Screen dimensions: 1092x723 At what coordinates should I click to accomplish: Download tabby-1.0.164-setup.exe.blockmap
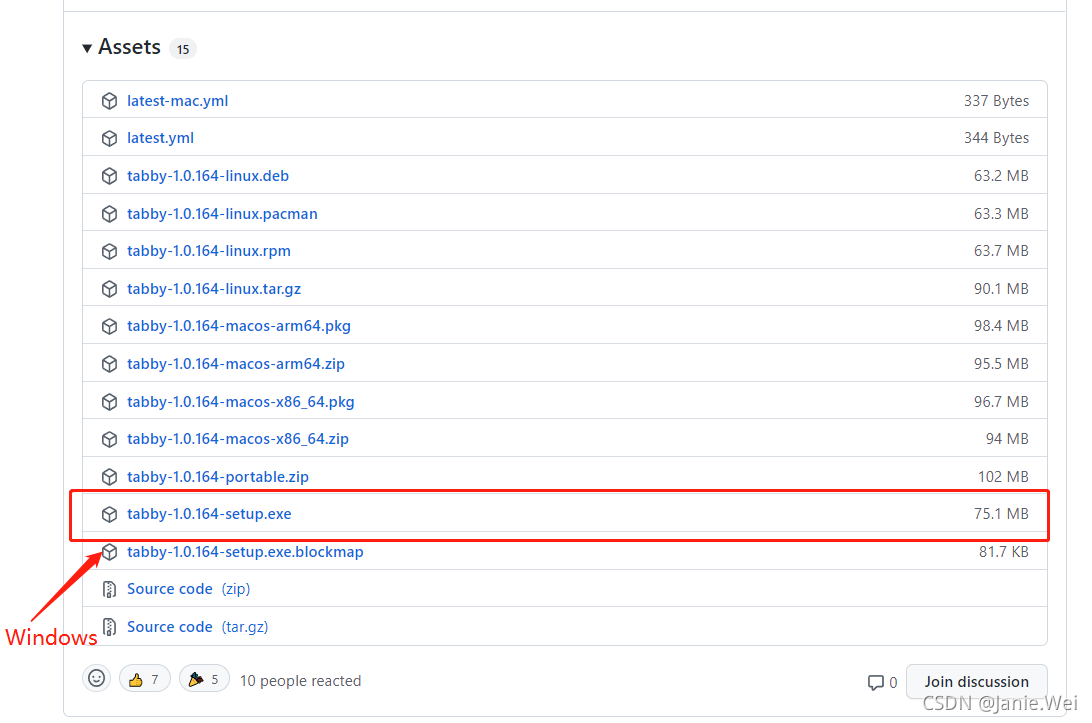(x=245, y=552)
